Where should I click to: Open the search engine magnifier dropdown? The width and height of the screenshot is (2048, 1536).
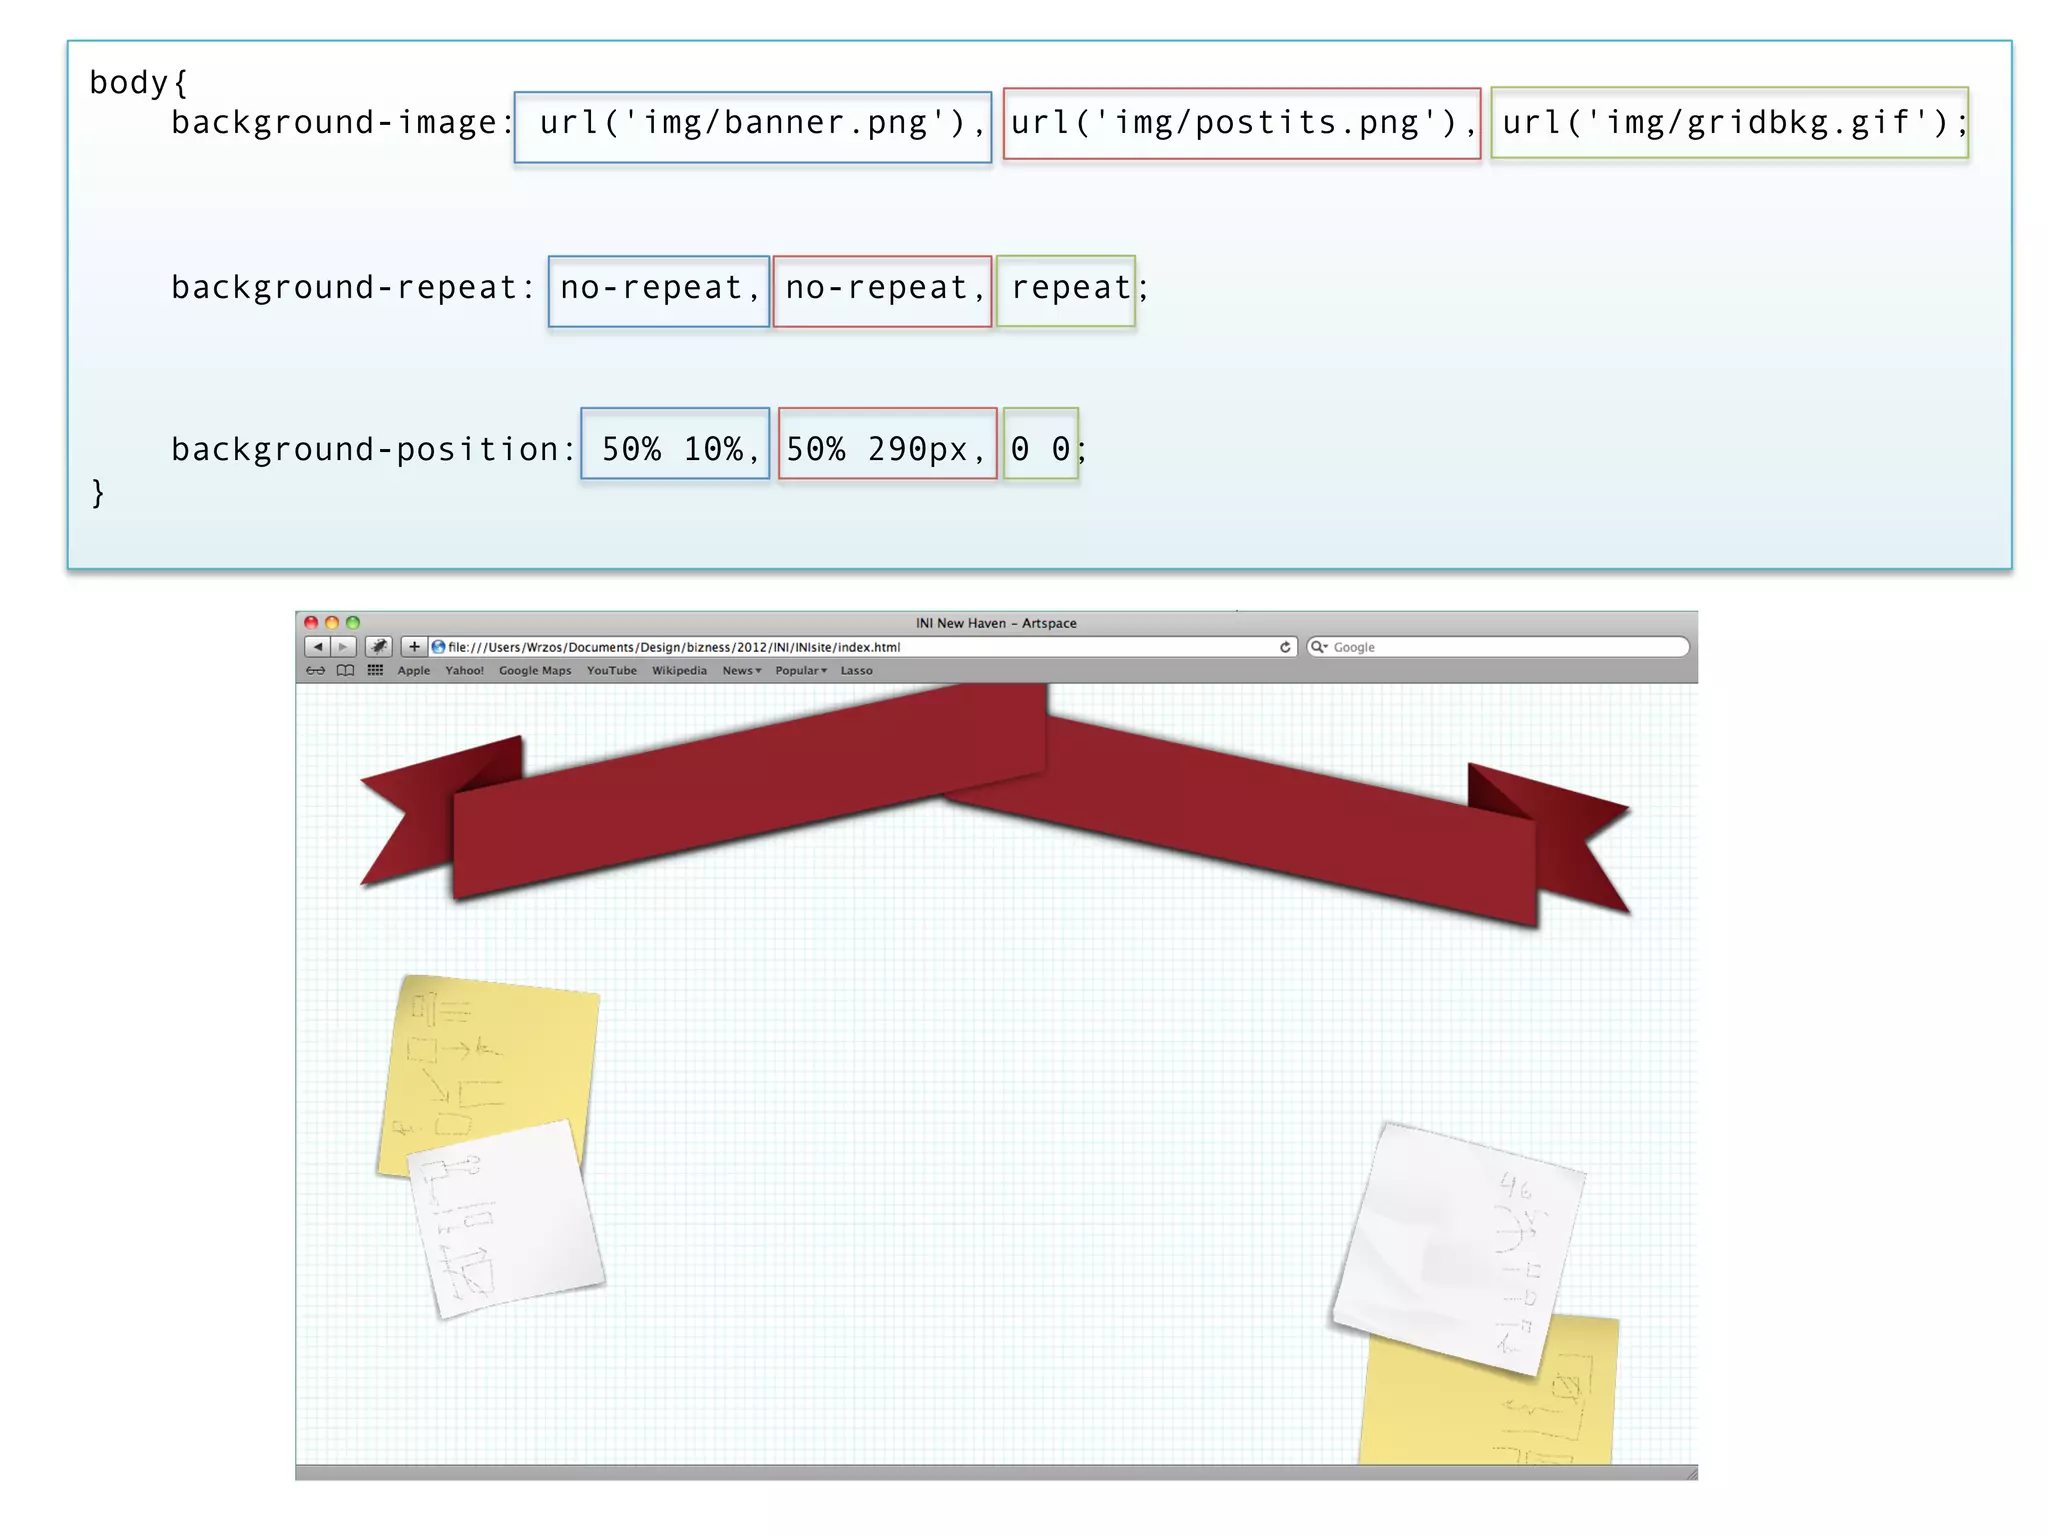1319,647
